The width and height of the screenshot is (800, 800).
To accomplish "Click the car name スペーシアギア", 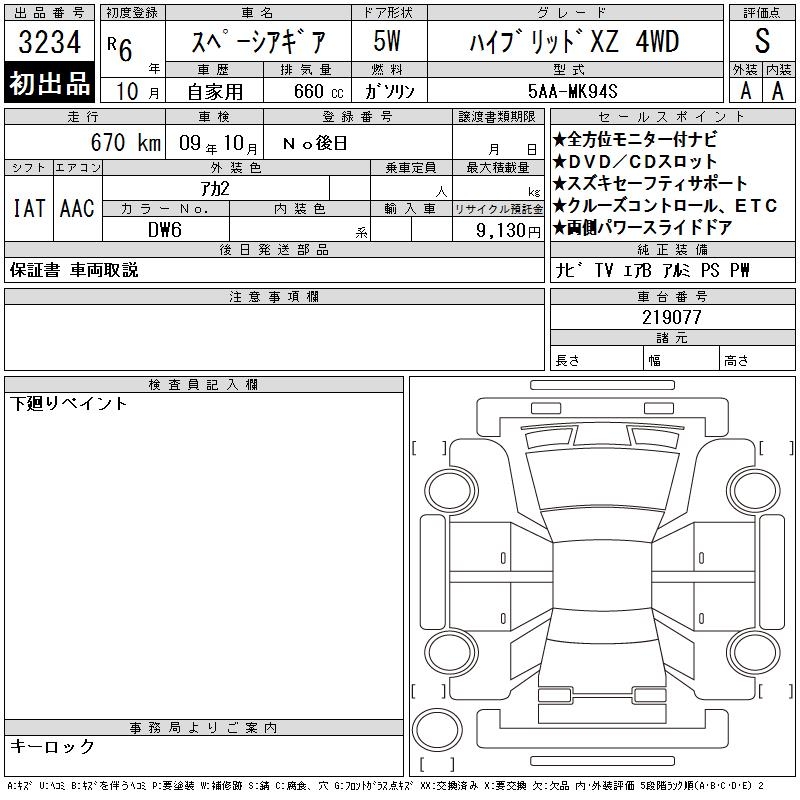I will [x=258, y=42].
